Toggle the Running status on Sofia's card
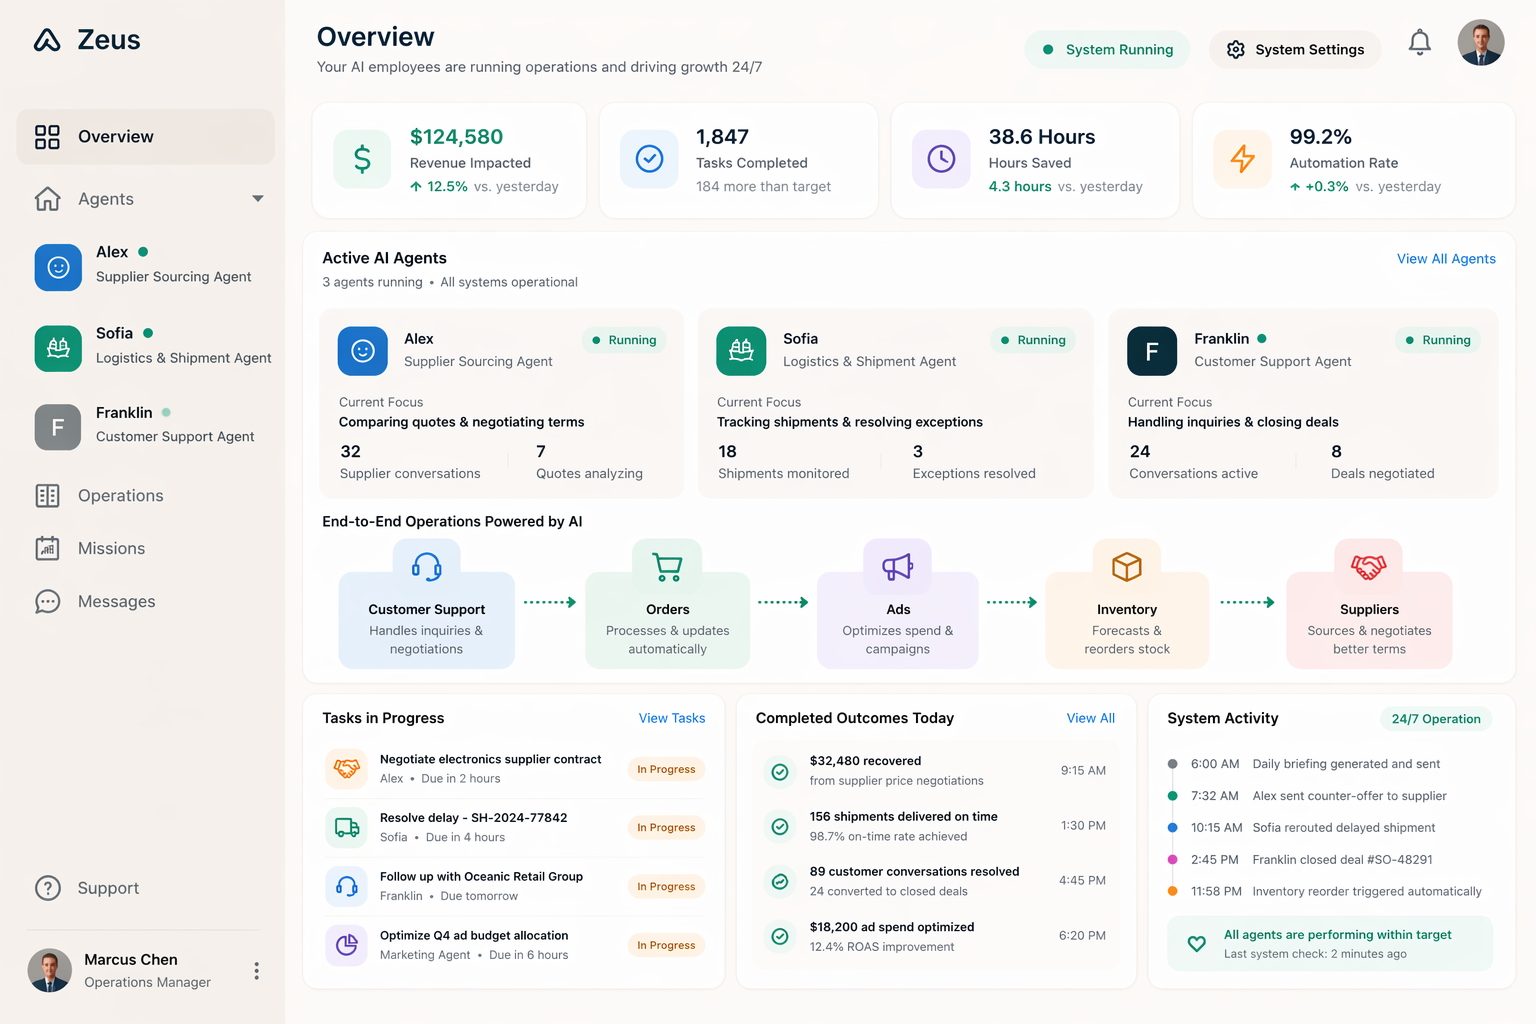This screenshot has height=1024, width=1536. (x=1033, y=340)
